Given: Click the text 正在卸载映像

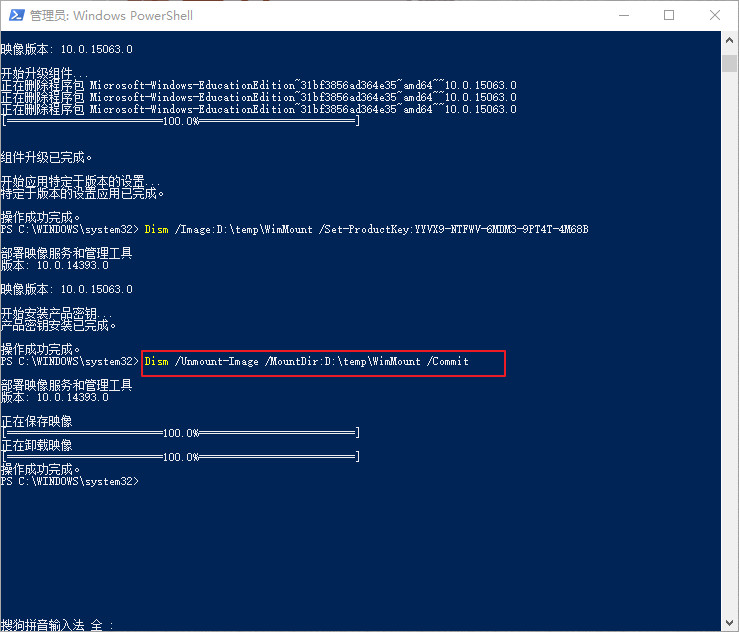Looking at the screenshot, I should coord(37,445).
